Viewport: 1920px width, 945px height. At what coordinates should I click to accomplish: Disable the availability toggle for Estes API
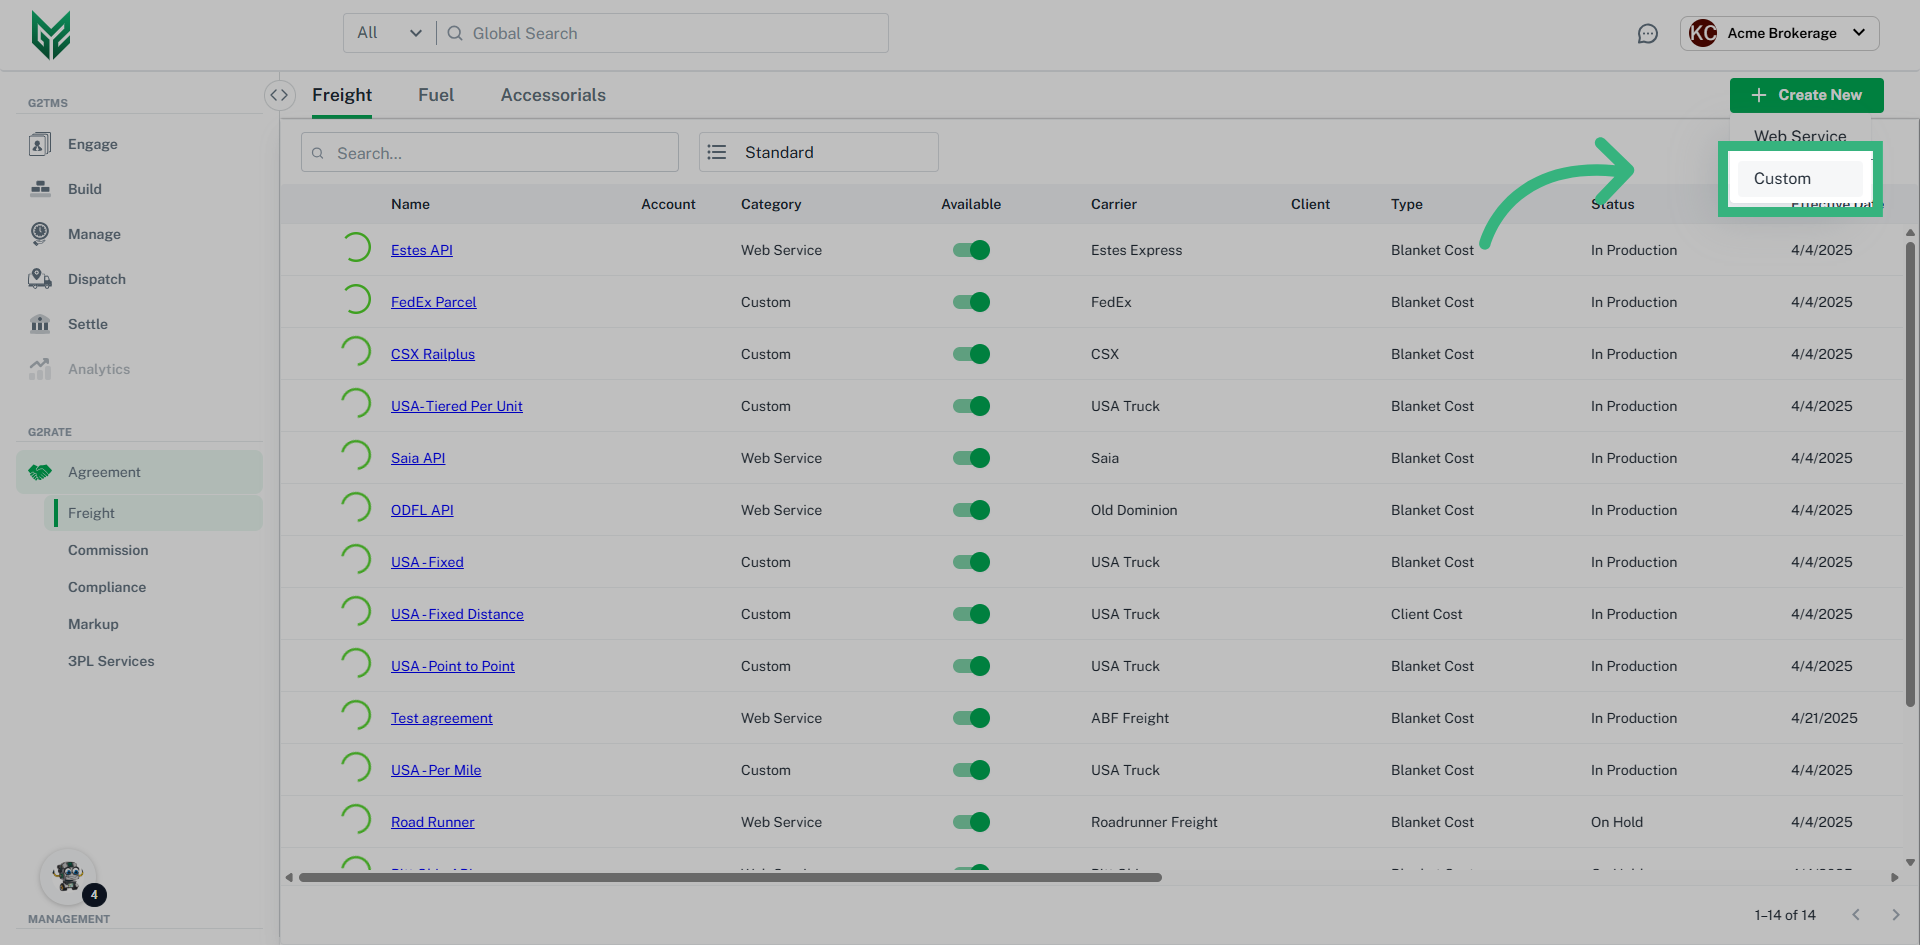971,250
